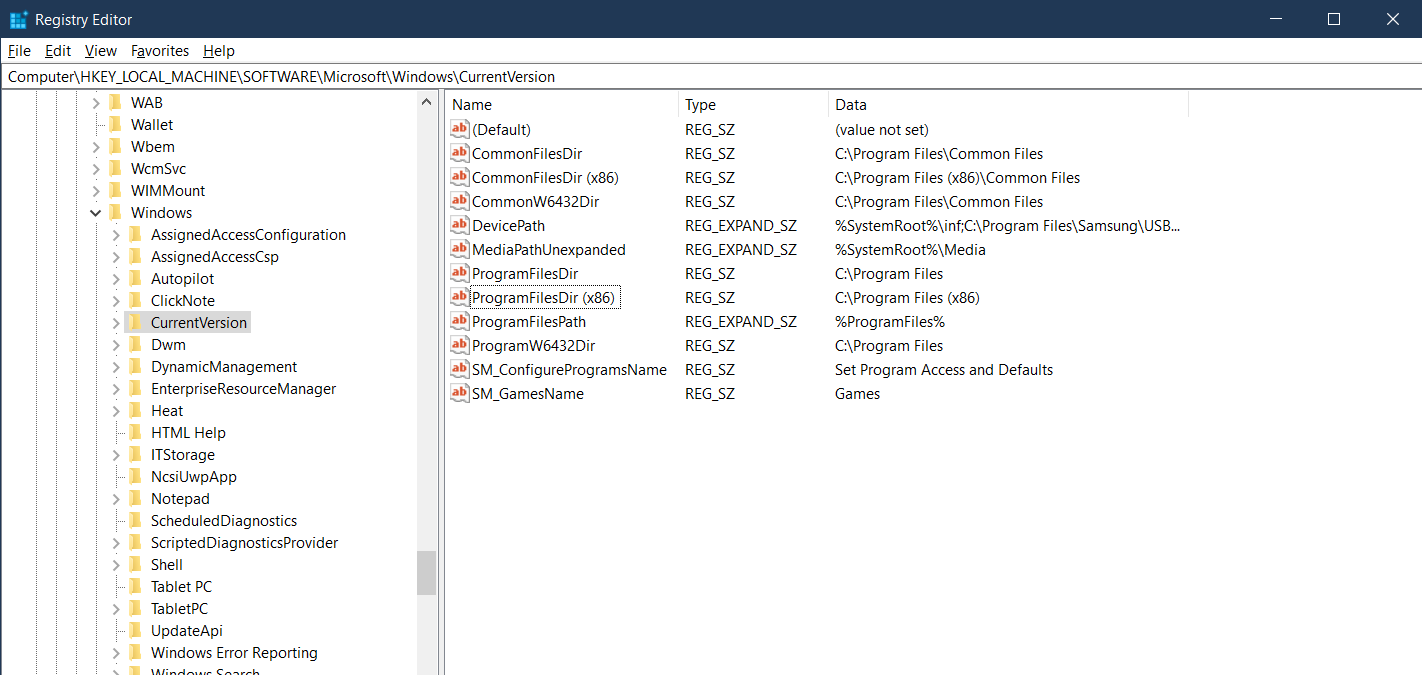
Task: Open the View menu
Action: (x=100, y=51)
